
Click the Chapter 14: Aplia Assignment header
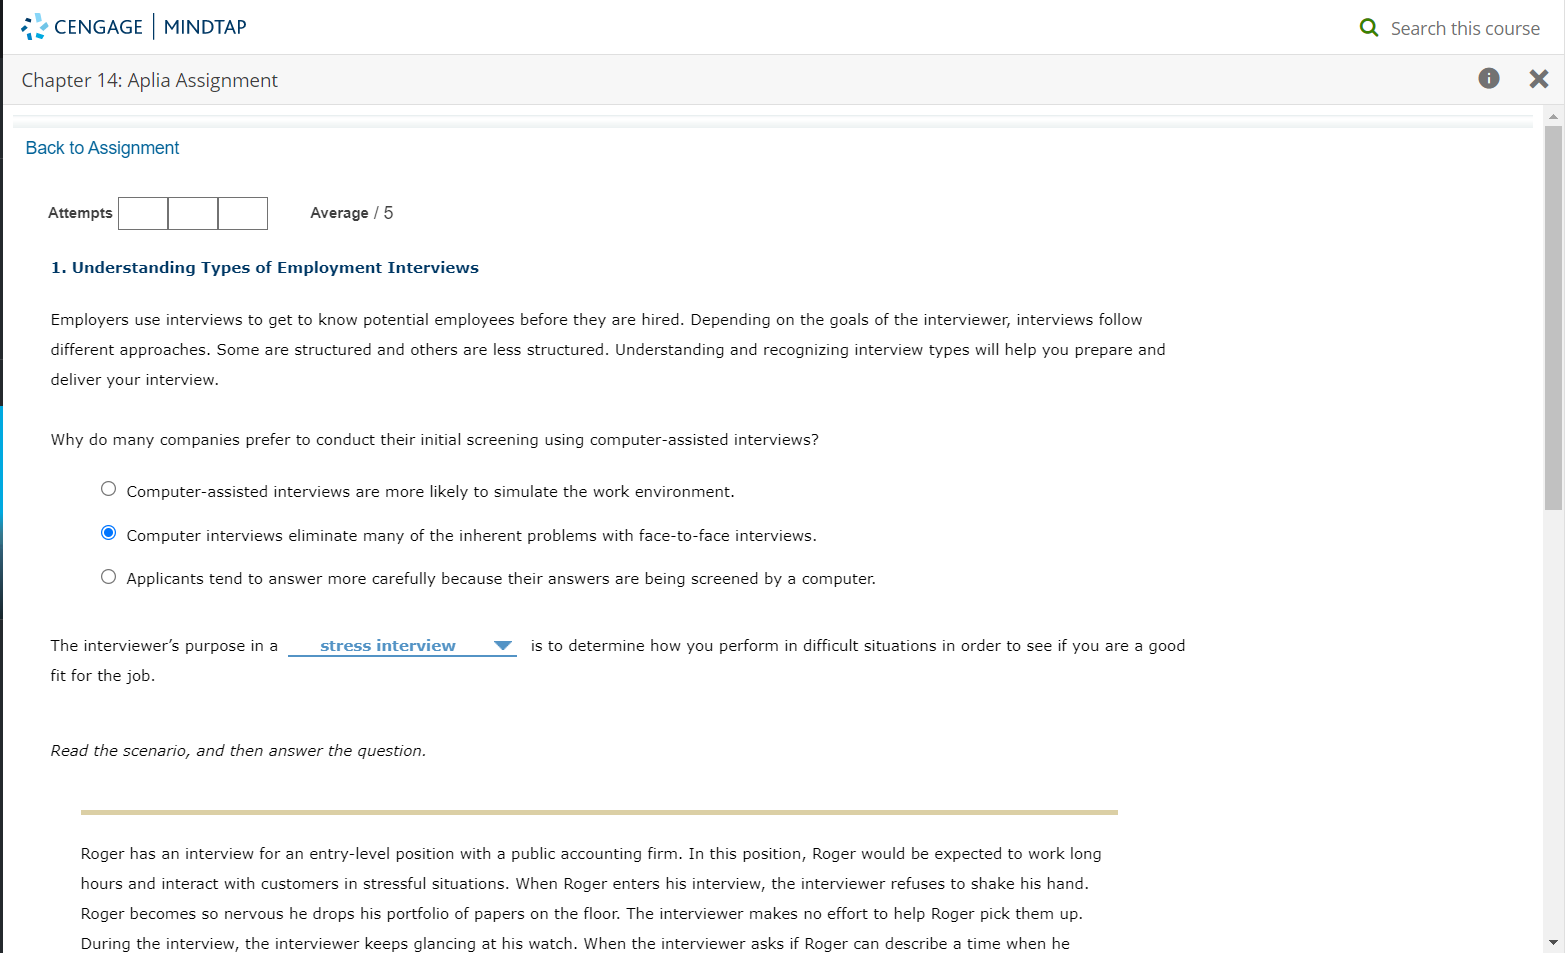click(x=150, y=80)
